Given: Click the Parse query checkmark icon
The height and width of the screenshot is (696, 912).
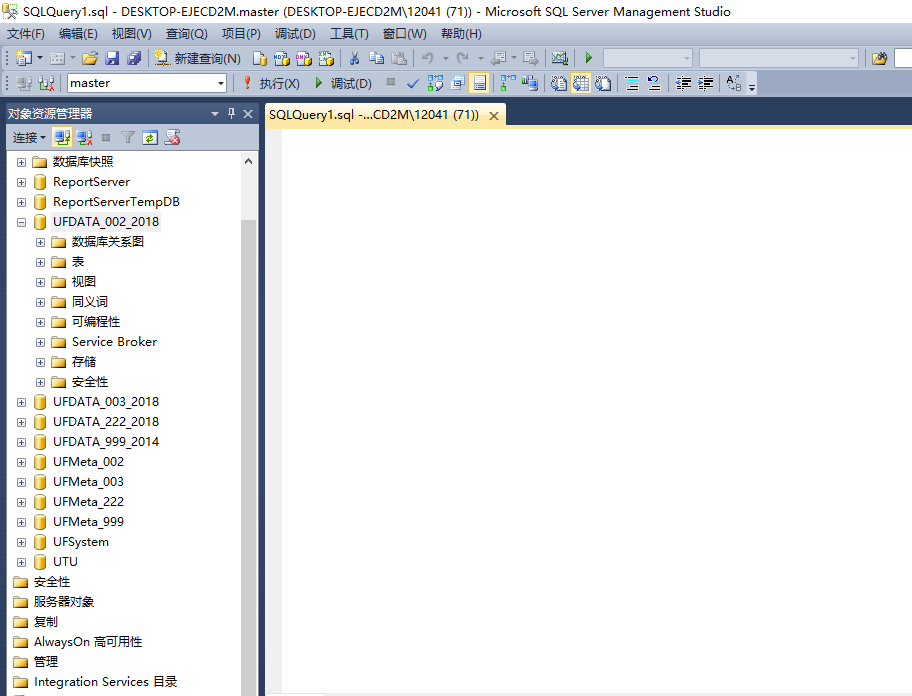Looking at the screenshot, I should click(412, 83).
